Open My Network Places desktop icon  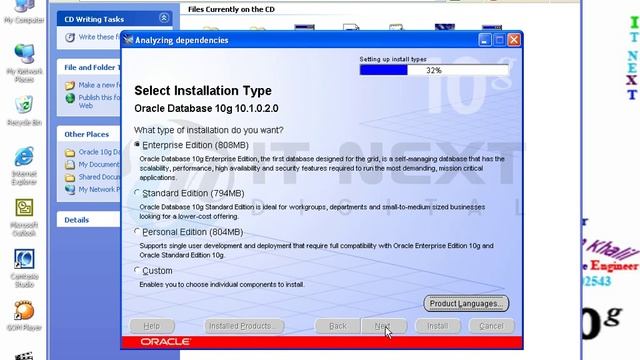point(24,63)
